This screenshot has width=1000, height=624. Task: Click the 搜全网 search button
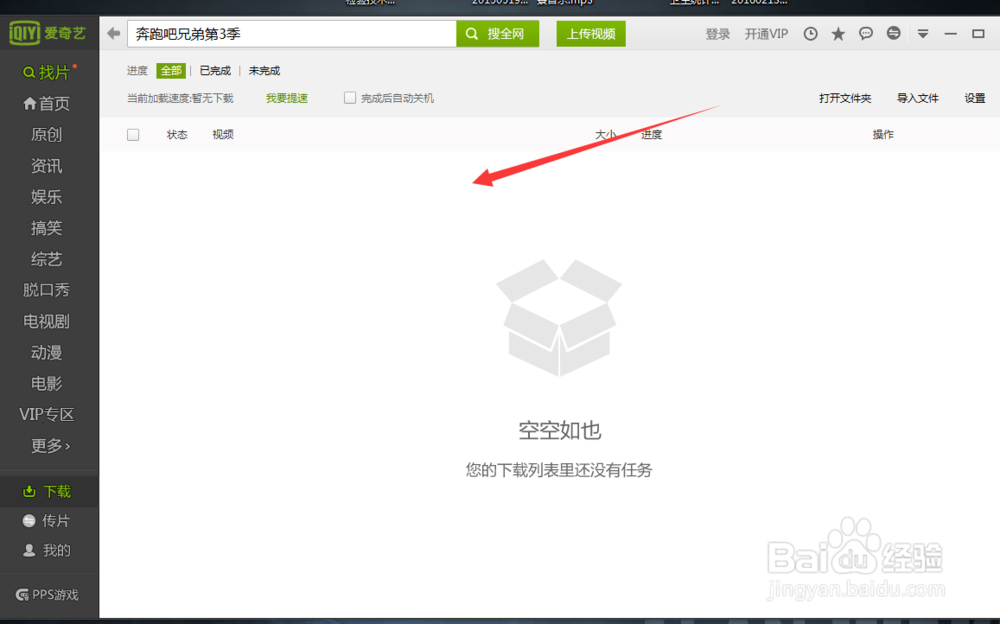[x=497, y=34]
